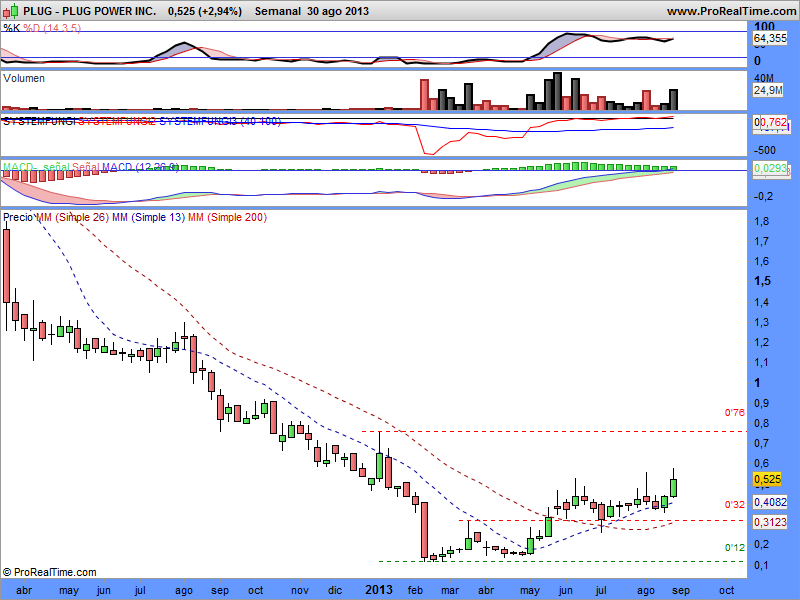800x600 pixels.
Task: Select the Volumen panel label
Action: pos(23,78)
